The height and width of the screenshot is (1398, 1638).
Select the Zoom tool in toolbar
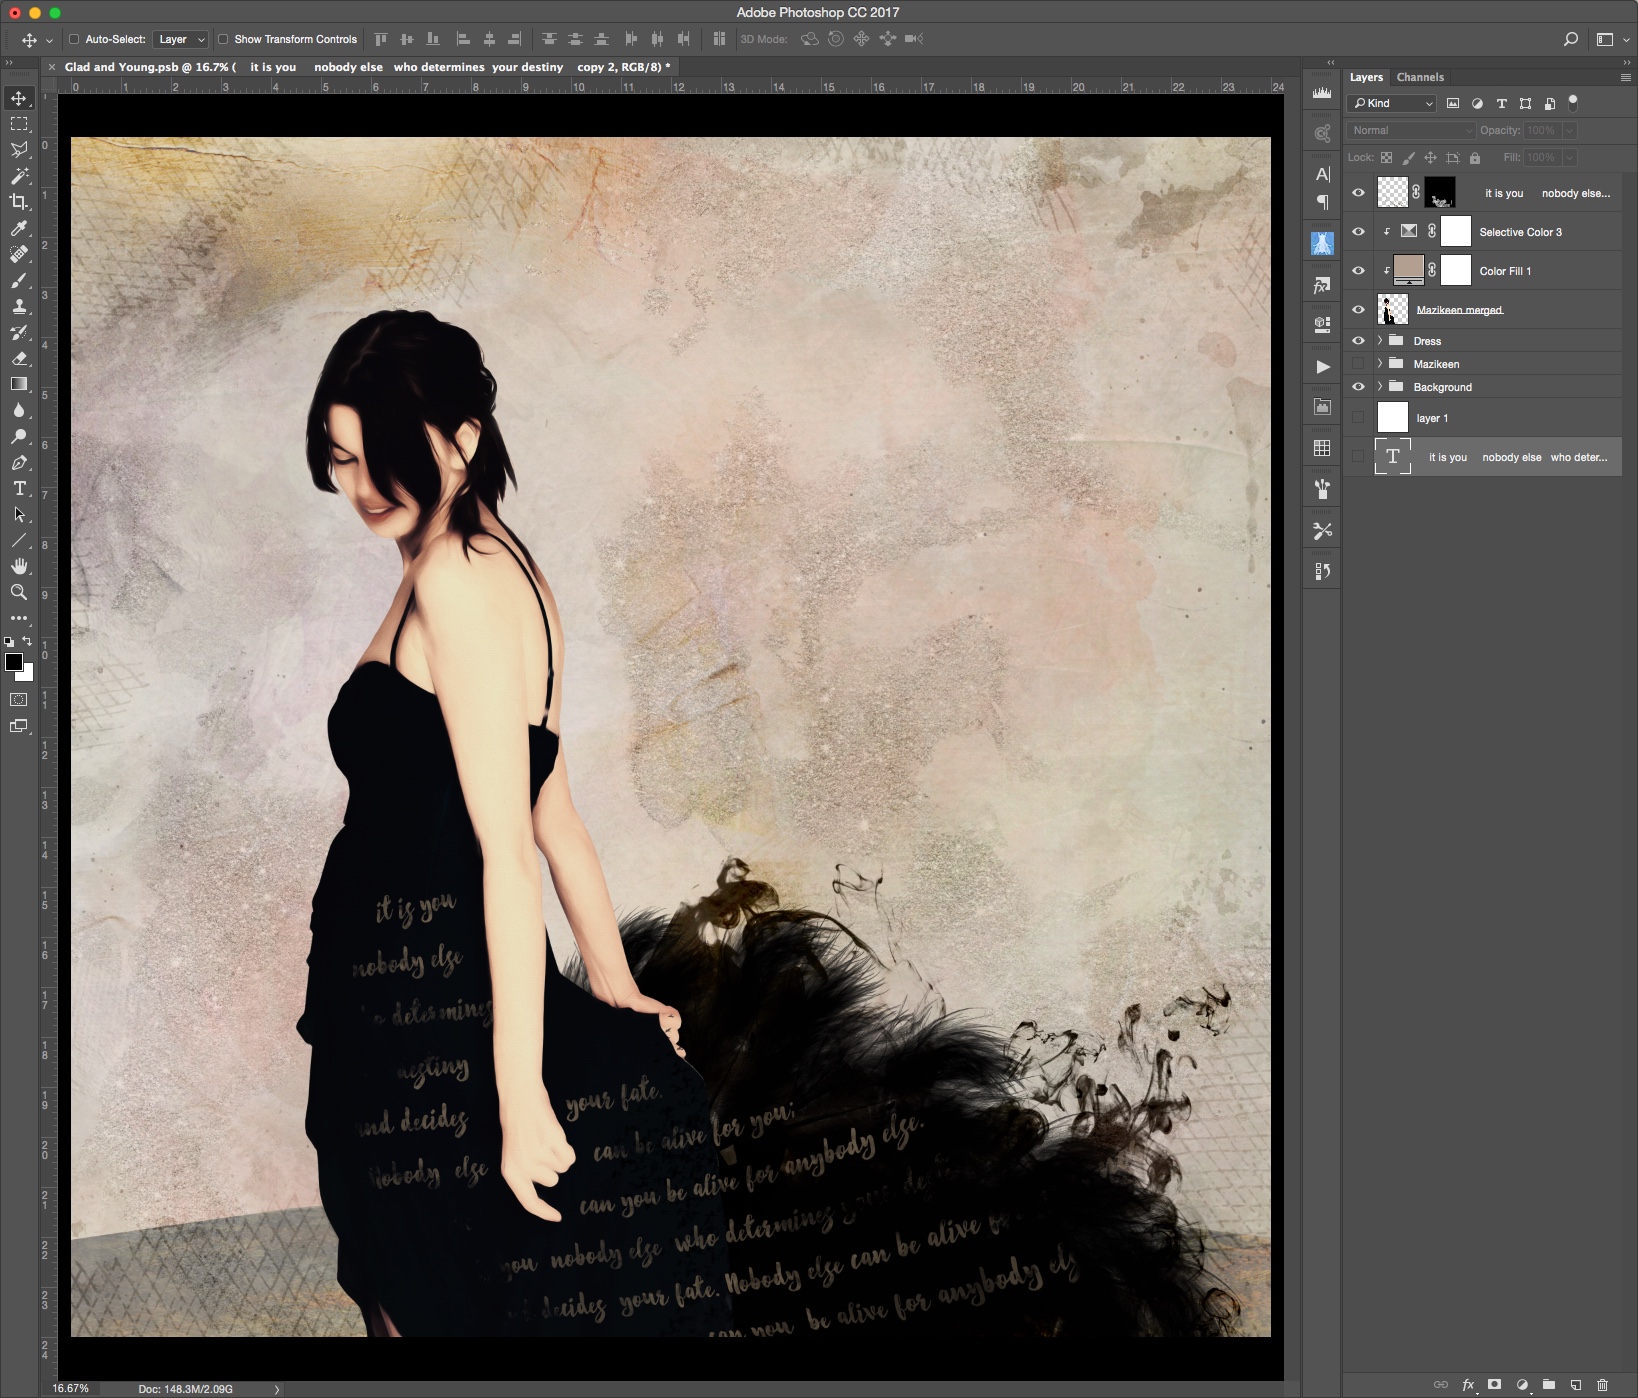tap(19, 593)
